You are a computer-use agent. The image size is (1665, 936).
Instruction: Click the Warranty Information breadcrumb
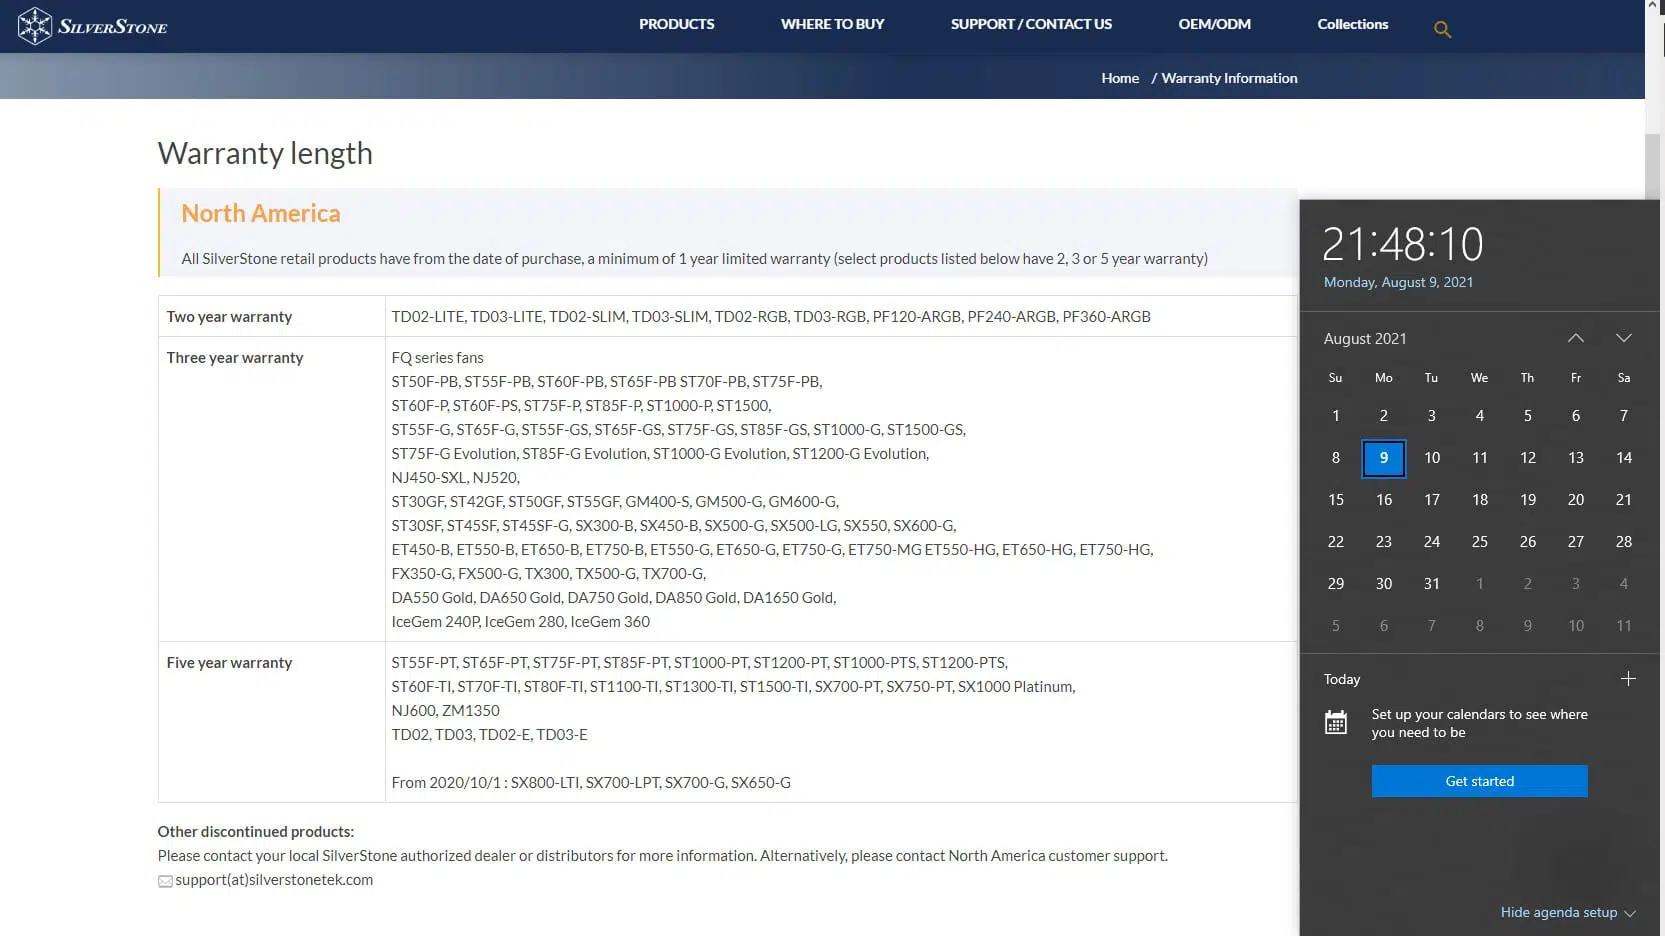(1229, 78)
